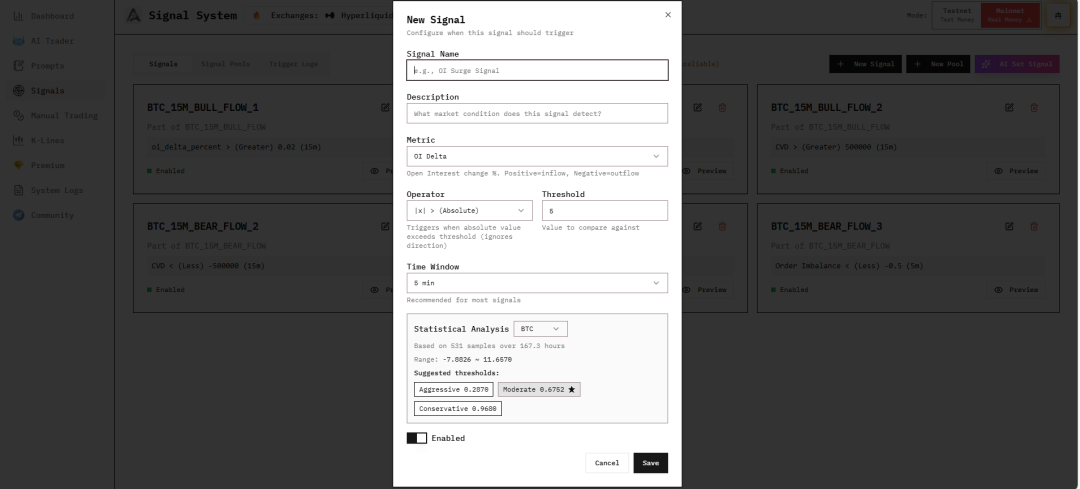Click the Signal System logo icon
Image resolution: width=1080 pixels, height=489 pixels.
(134, 15)
